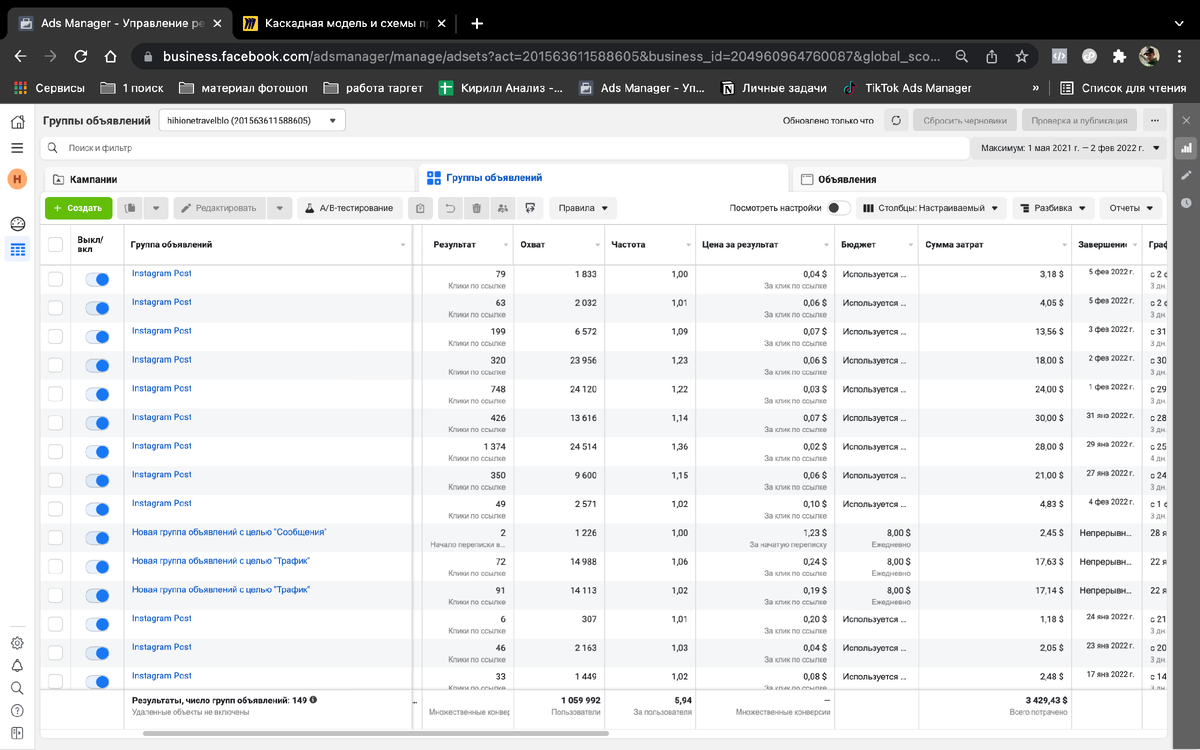
Task: Close the right side panel with X
Action: 1187,120
